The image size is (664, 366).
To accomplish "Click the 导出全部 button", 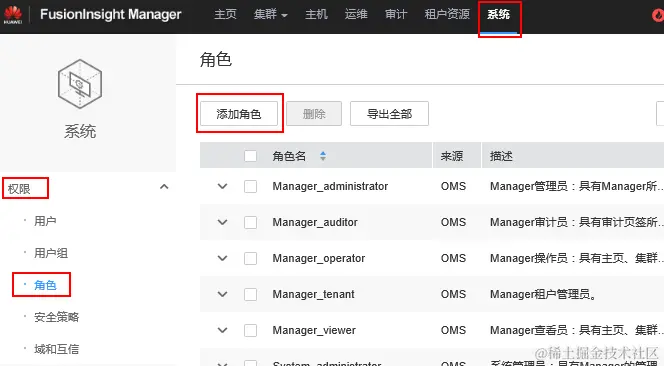I will (389, 114).
